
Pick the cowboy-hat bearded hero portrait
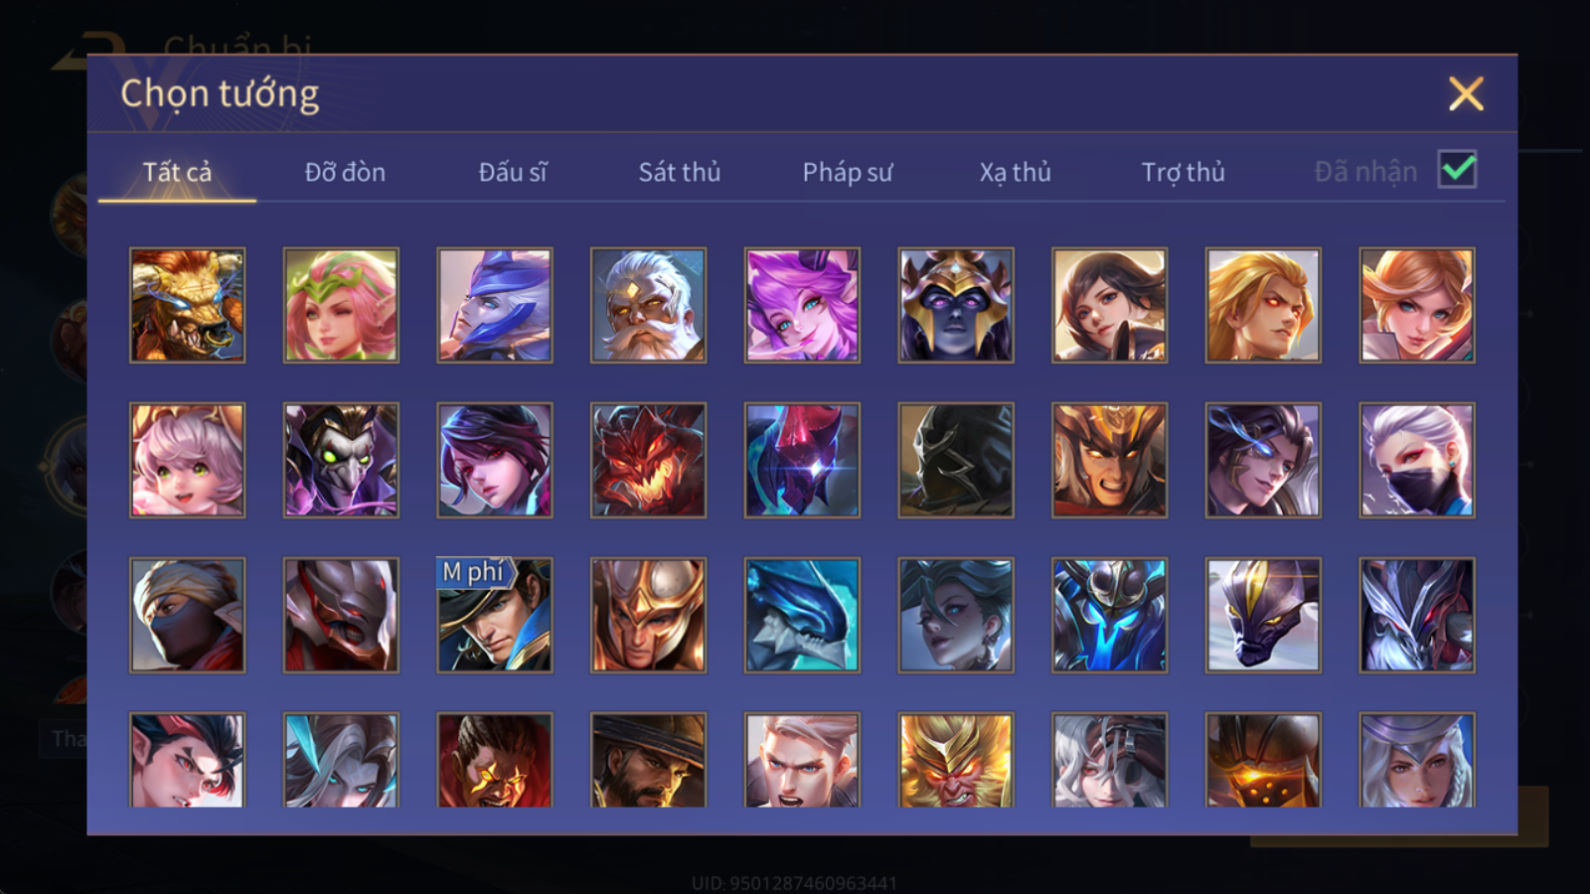point(648,760)
